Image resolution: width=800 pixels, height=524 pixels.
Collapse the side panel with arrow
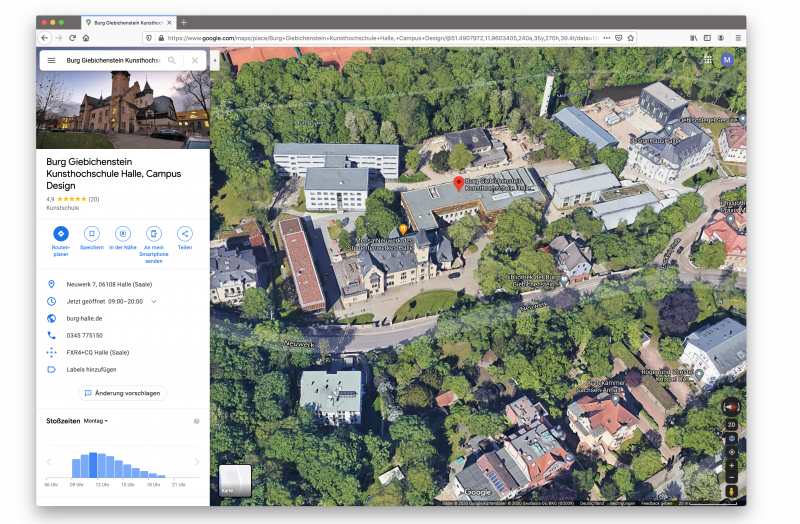pos(215,60)
